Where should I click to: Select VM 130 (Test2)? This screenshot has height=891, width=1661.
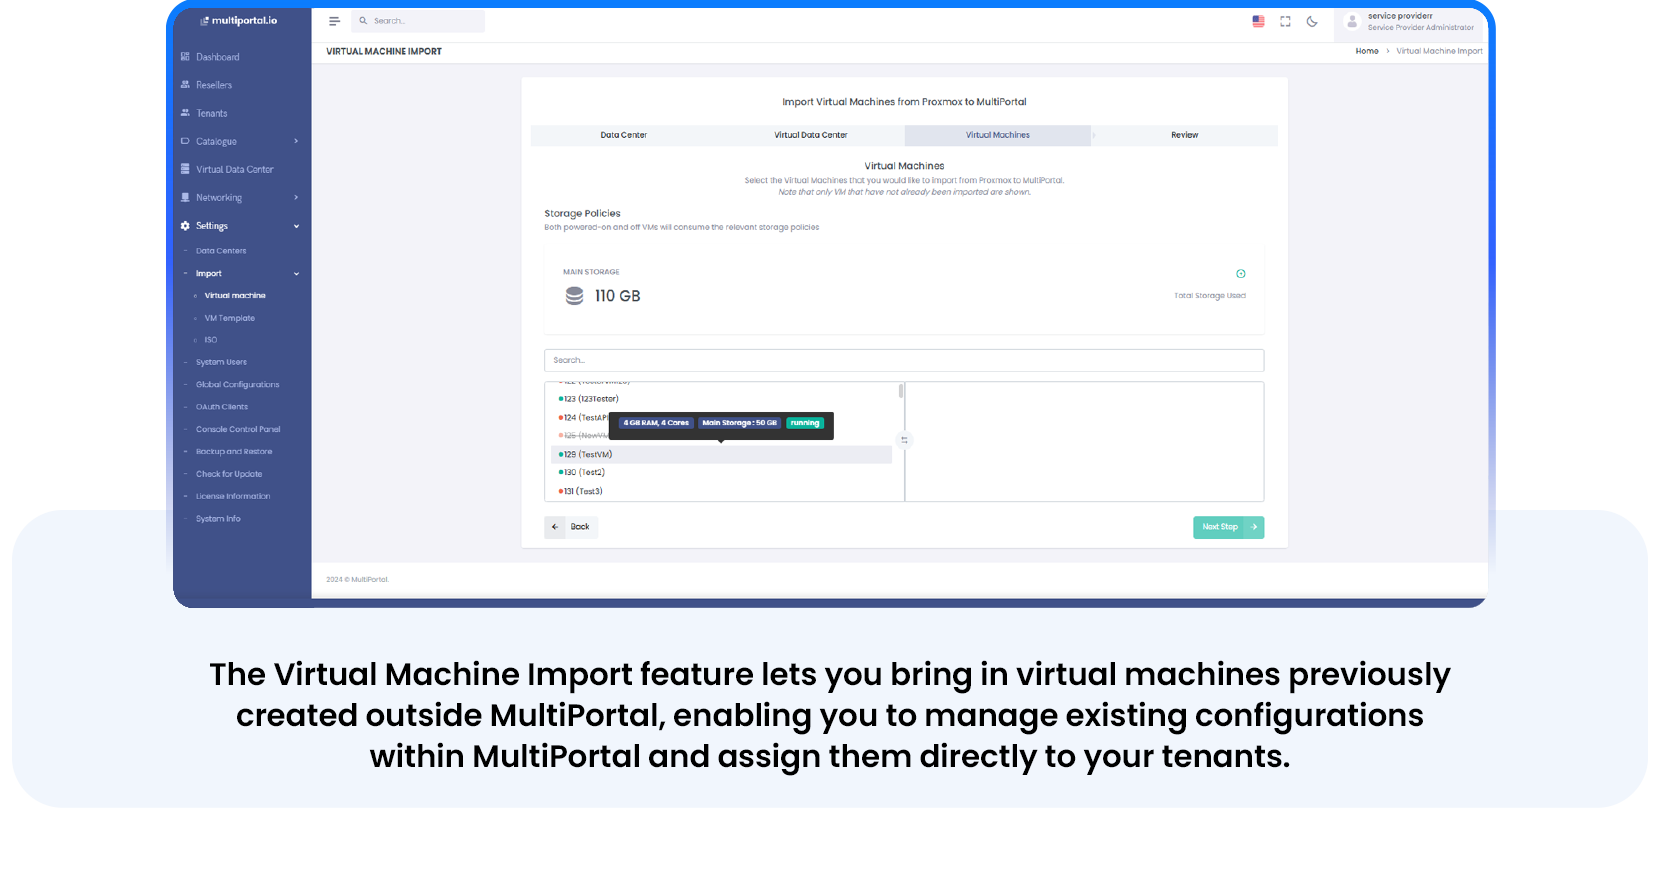[x=721, y=473]
